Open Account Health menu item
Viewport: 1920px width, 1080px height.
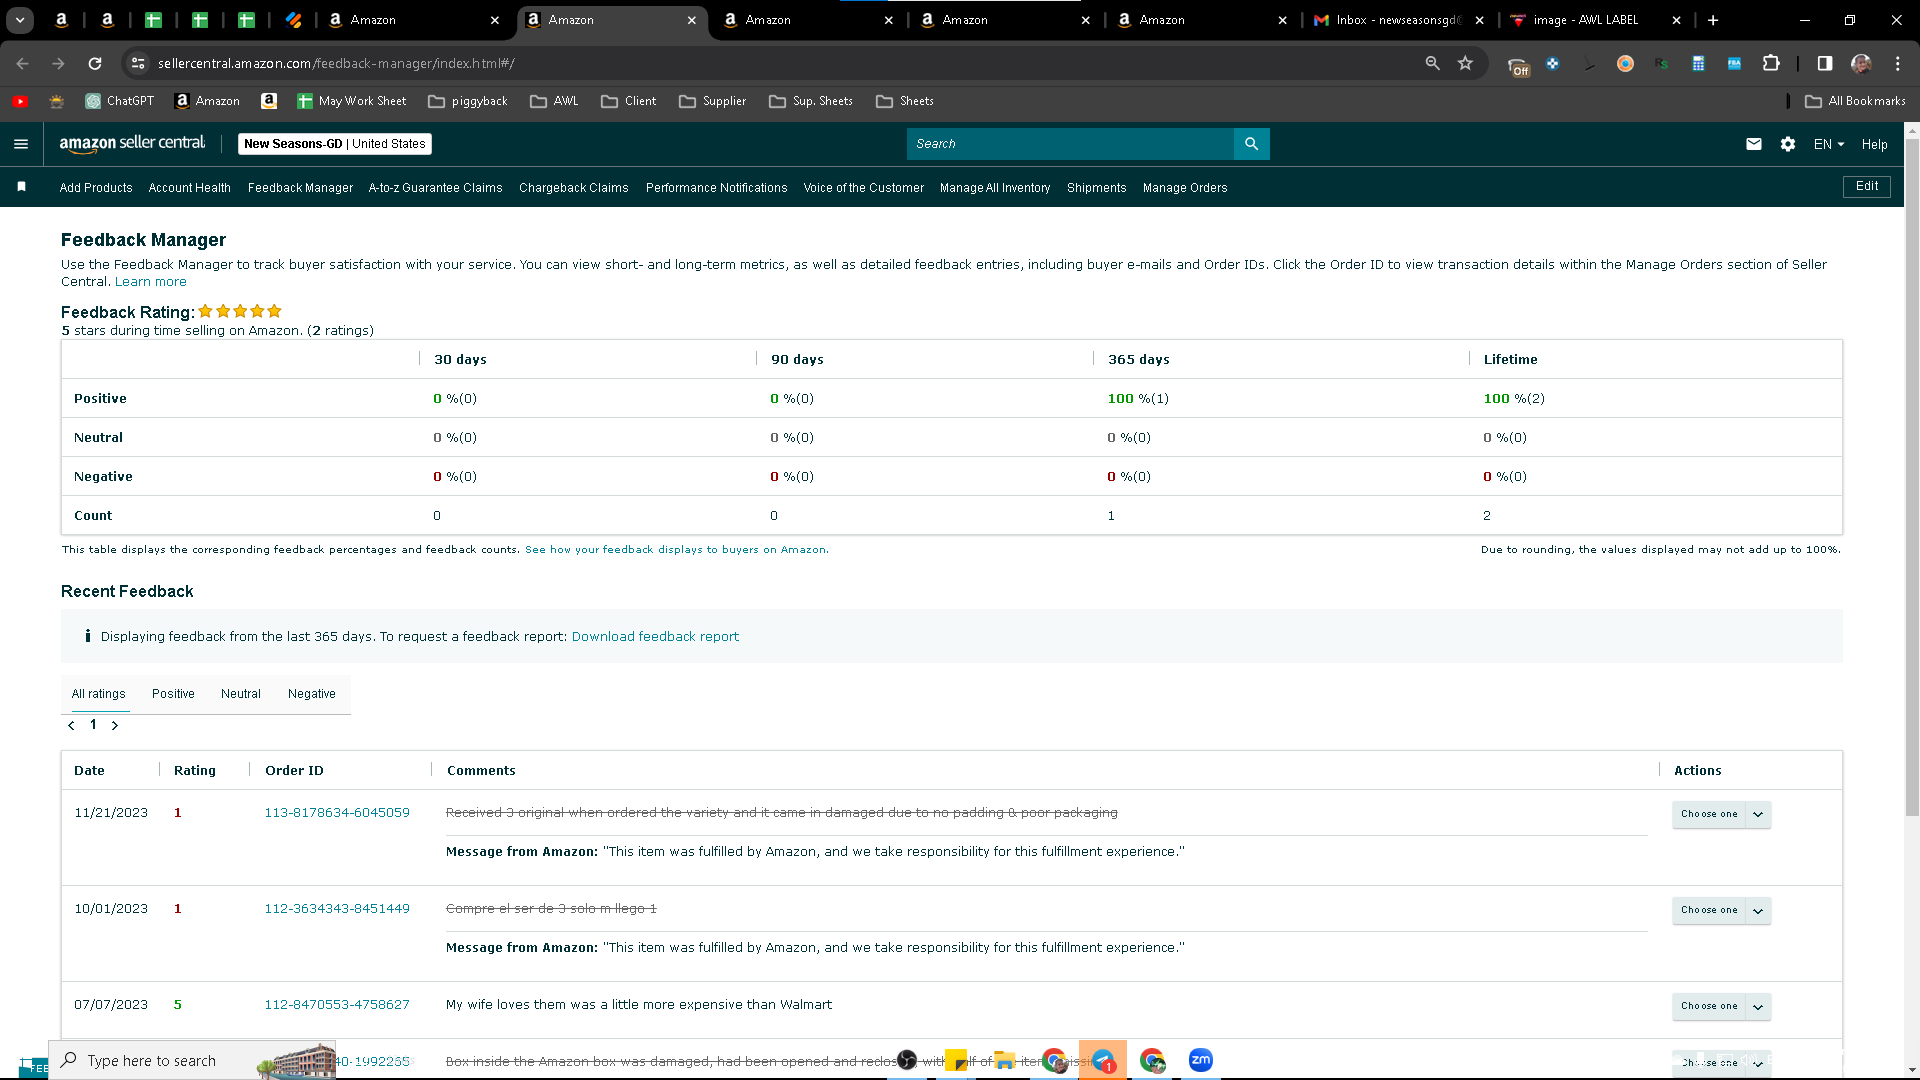point(189,187)
